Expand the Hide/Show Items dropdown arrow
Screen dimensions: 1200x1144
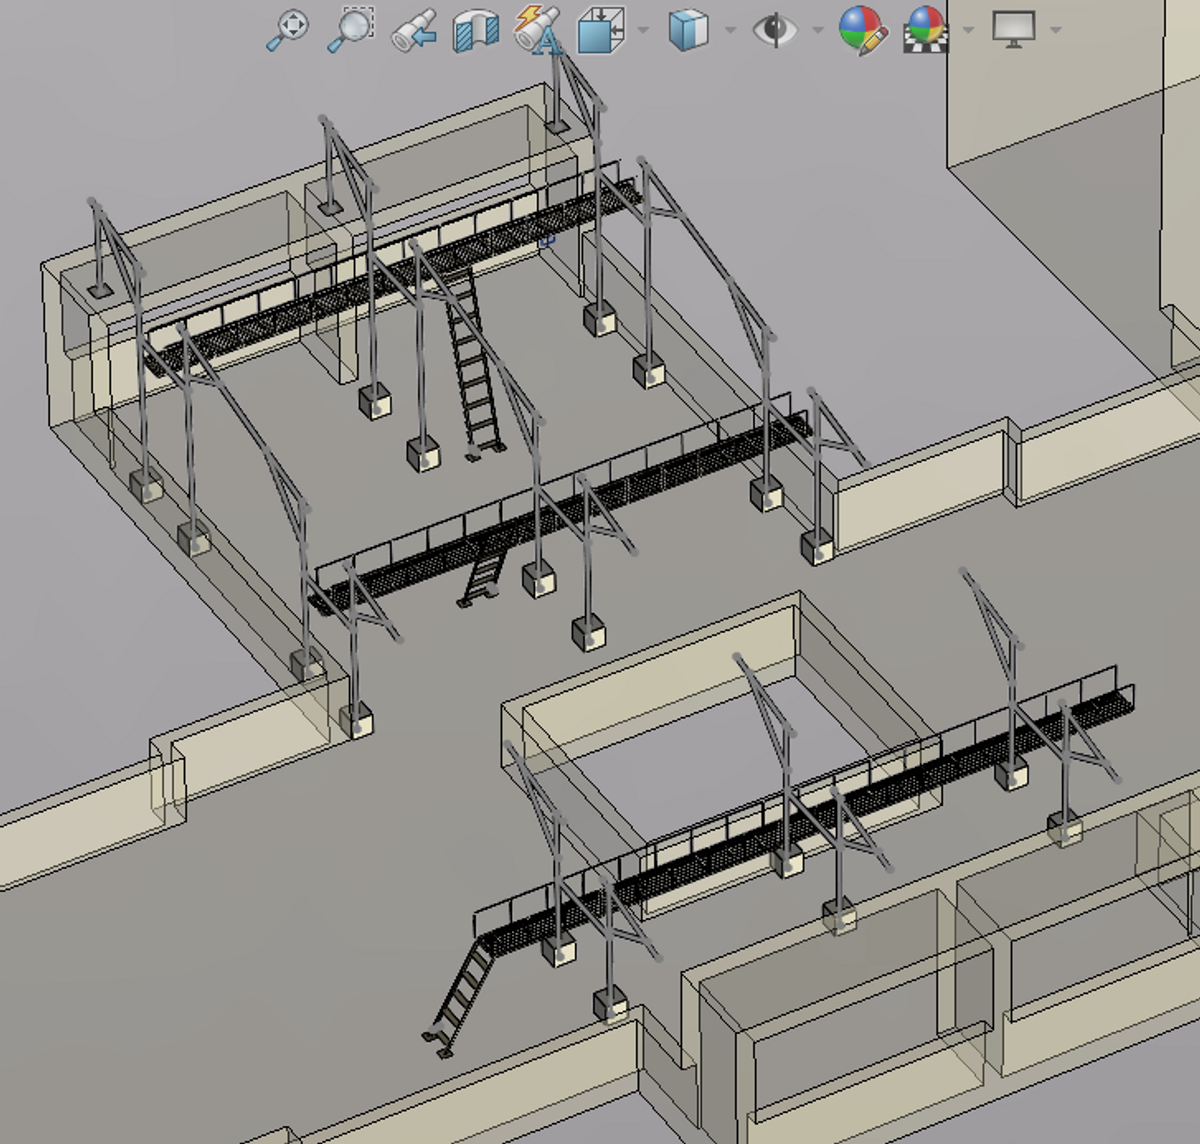(818, 30)
